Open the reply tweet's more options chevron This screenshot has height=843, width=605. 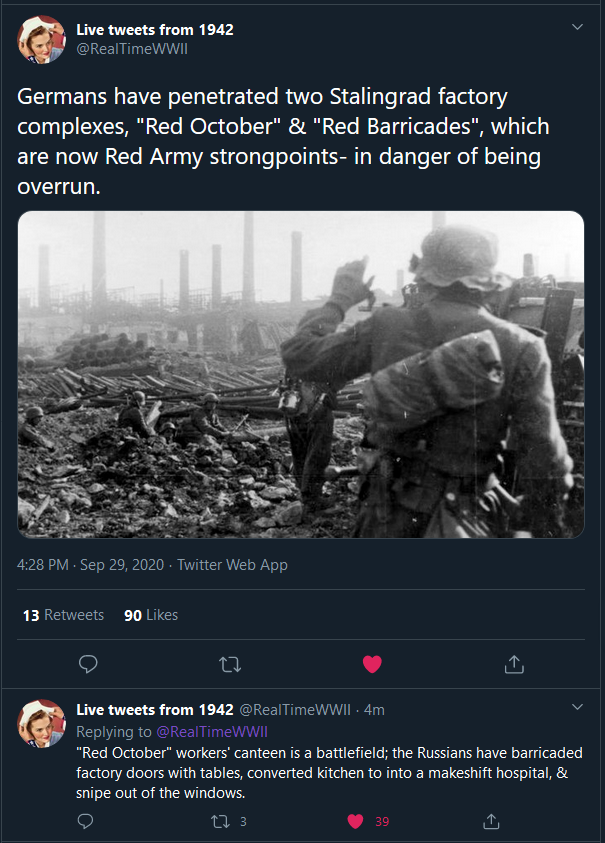pyautogui.click(x=577, y=708)
